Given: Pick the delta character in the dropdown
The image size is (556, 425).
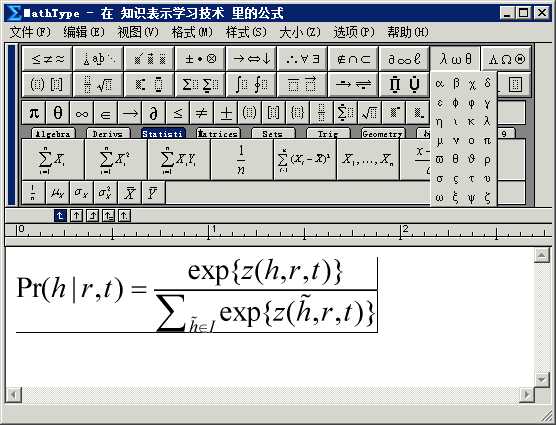Looking at the screenshot, I should [488, 84].
